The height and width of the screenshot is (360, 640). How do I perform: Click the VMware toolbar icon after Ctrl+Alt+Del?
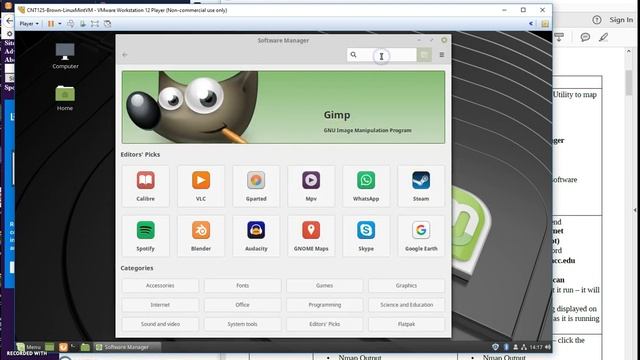pyautogui.click(x=83, y=24)
